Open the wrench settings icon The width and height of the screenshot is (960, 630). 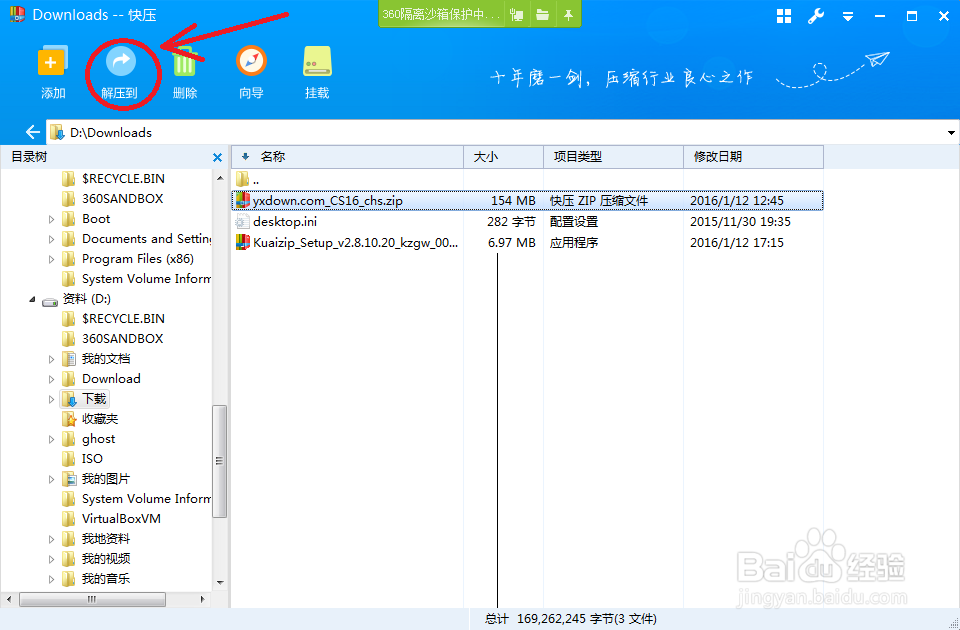click(816, 17)
